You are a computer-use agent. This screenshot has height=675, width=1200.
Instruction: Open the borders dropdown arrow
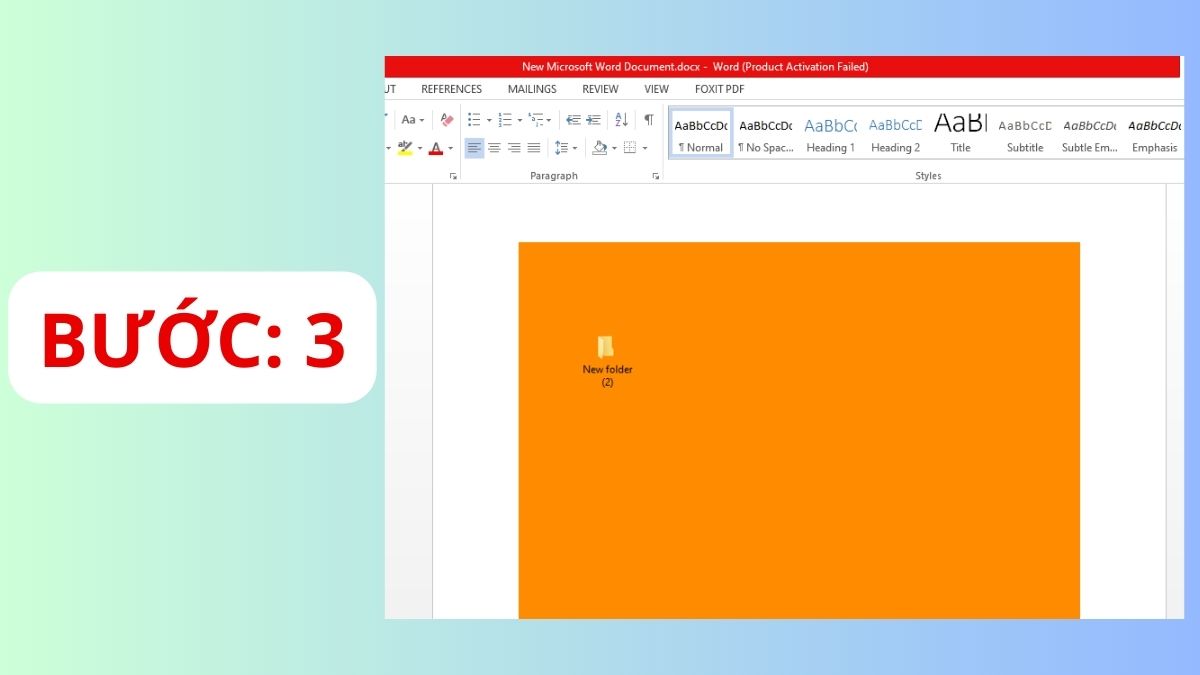[x=645, y=148]
